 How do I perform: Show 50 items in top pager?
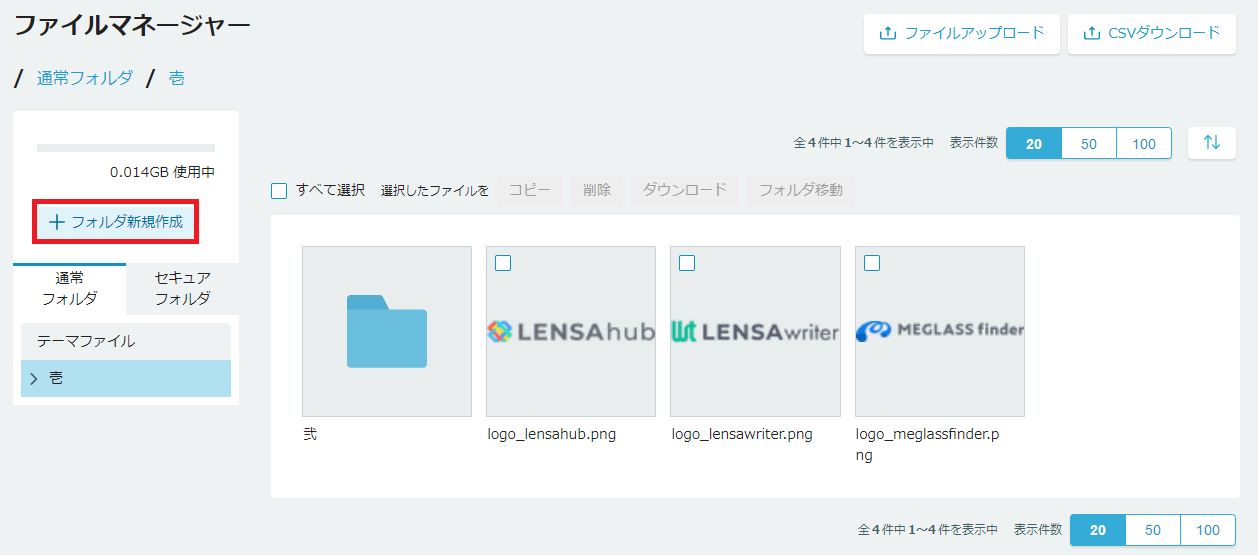[x=1089, y=143]
